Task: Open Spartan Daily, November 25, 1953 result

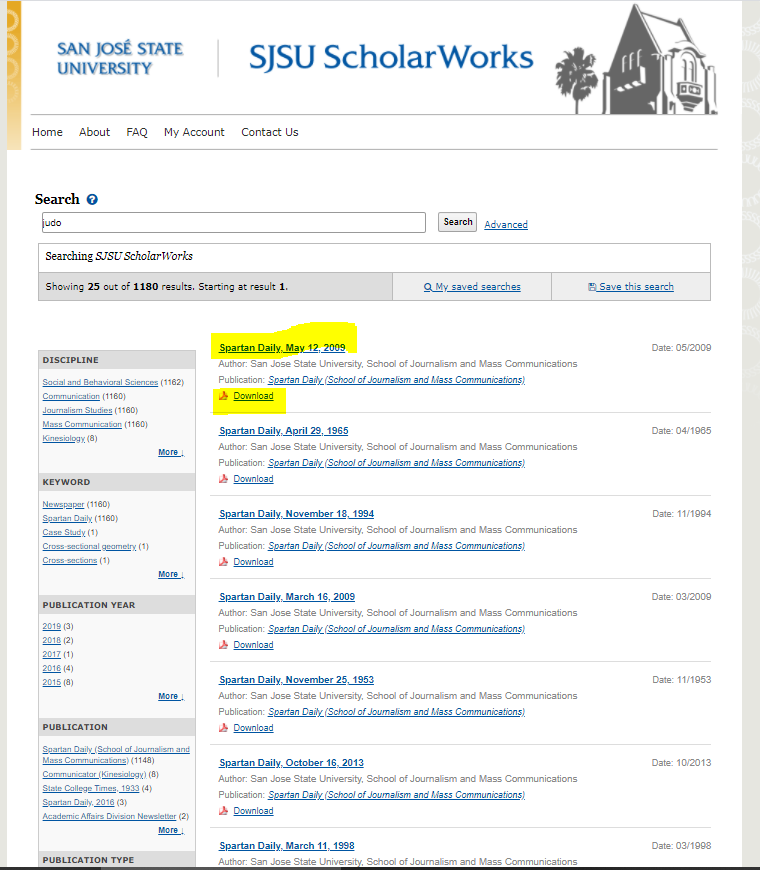Action: (296, 680)
